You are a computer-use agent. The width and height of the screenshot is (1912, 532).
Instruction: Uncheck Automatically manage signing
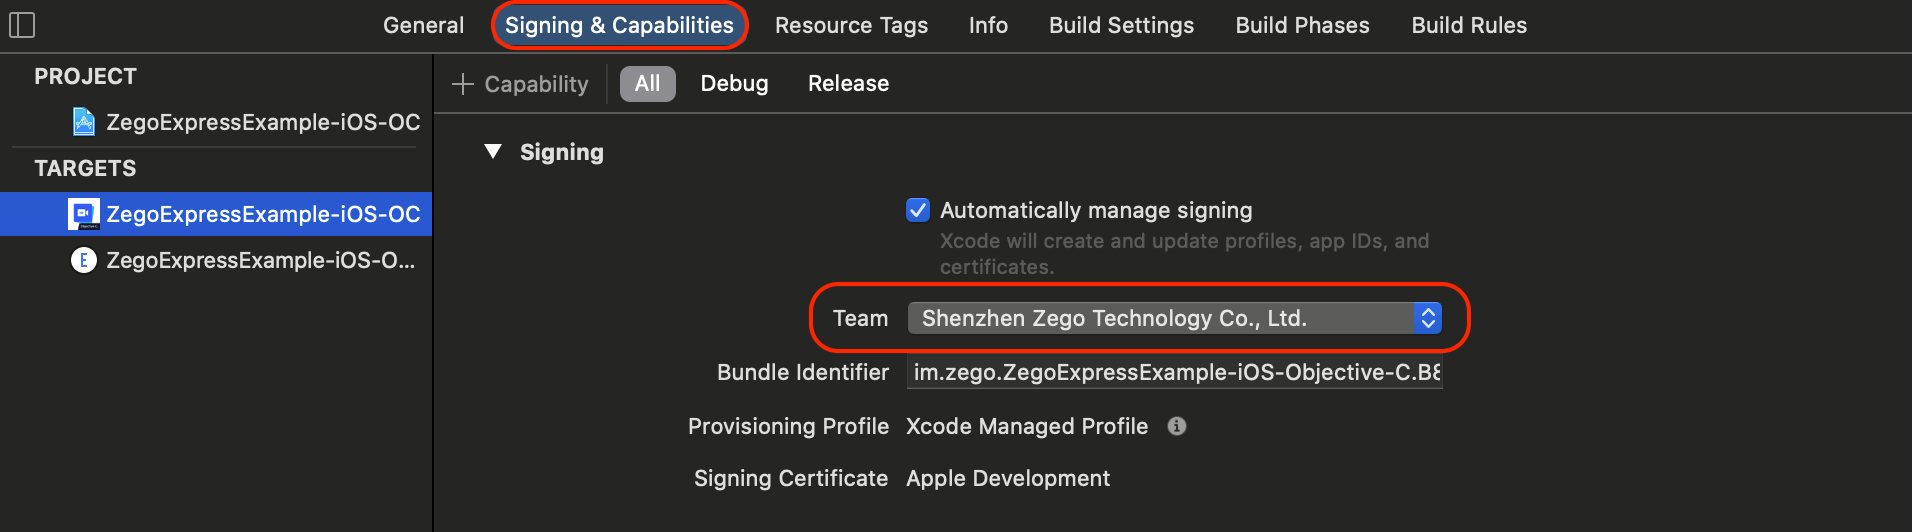point(917,210)
